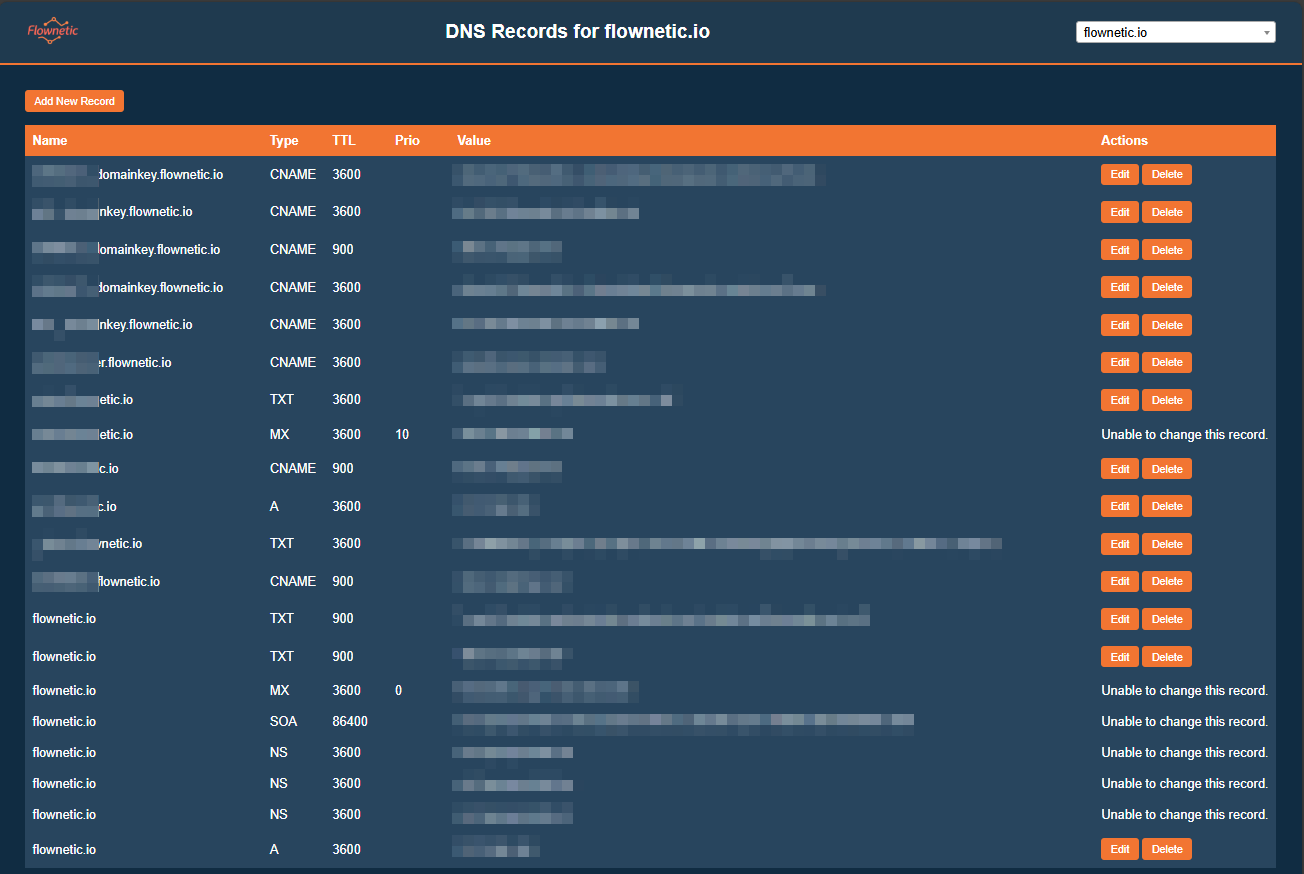The width and height of the screenshot is (1304, 874).
Task: Edit the last flownetic.io A record
Action: coord(1120,849)
